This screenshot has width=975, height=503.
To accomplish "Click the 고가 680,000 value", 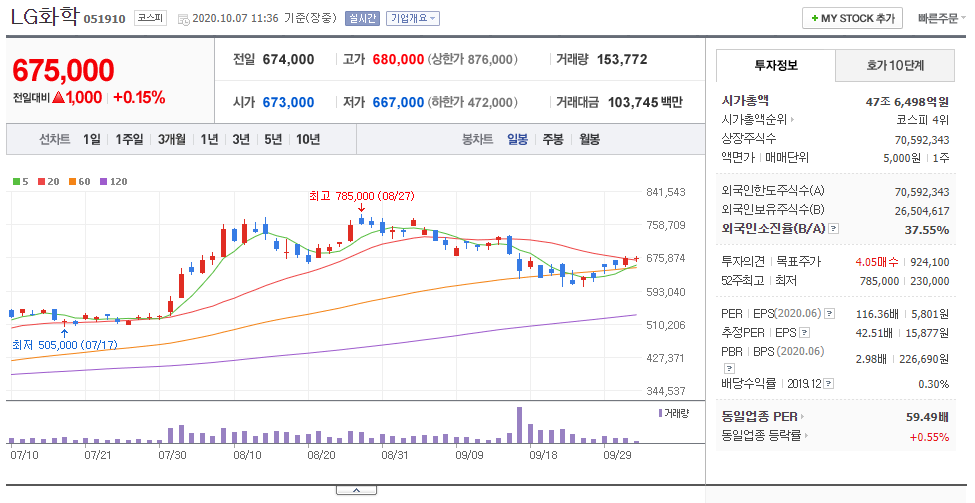I will click(398, 60).
